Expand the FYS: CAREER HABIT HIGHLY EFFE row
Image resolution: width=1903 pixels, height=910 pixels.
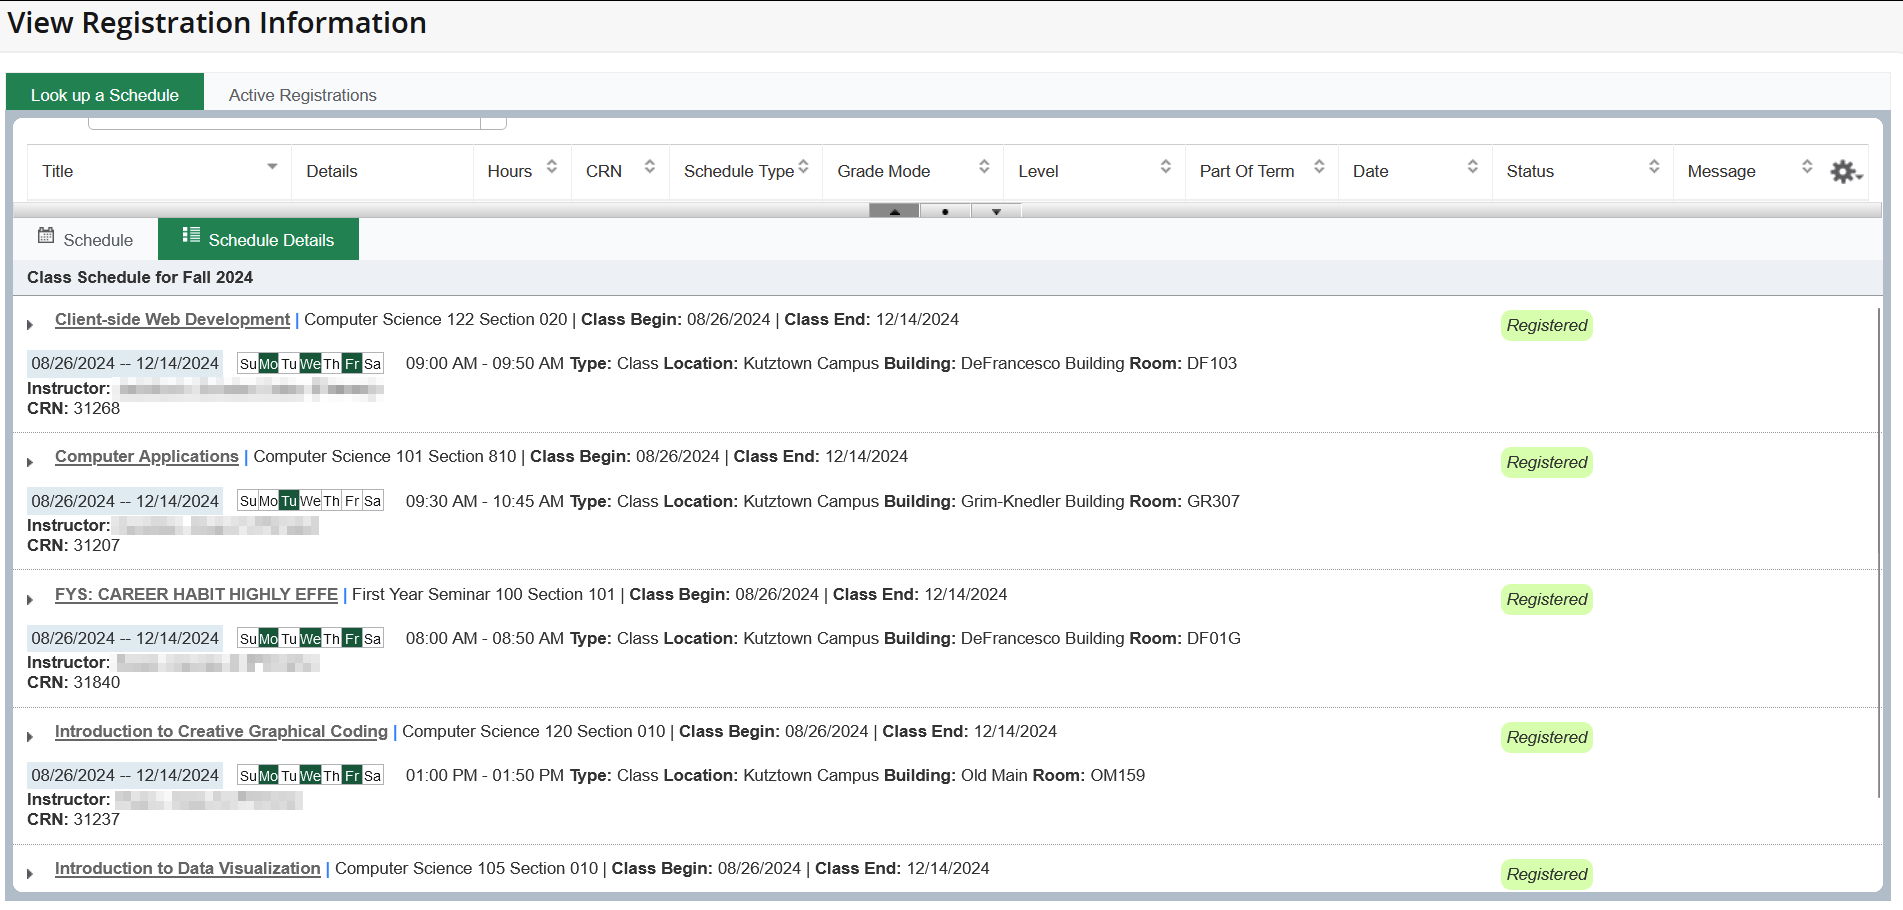pyautogui.click(x=30, y=600)
